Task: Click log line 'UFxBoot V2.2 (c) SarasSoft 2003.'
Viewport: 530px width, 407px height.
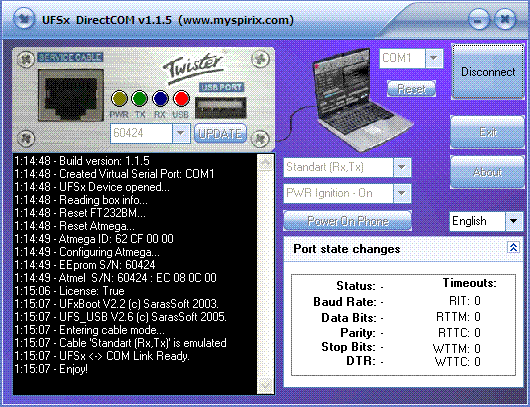Action: (117, 304)
